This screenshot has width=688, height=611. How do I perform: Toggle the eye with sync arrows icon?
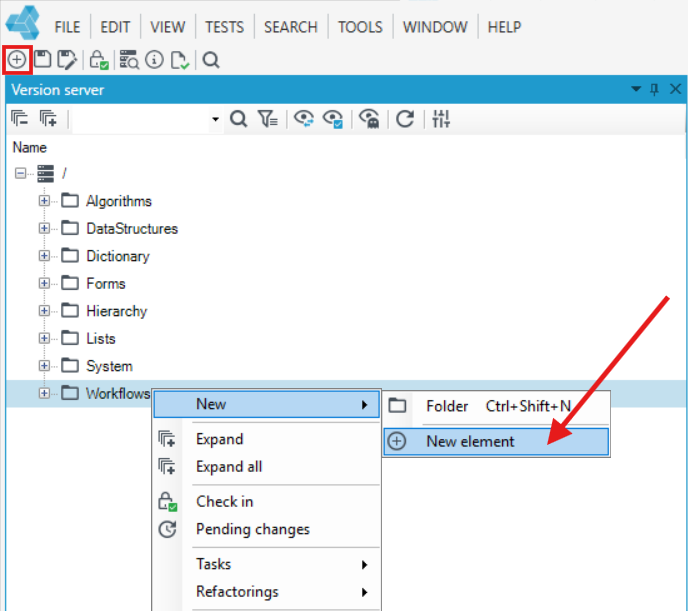pos(304,119)
